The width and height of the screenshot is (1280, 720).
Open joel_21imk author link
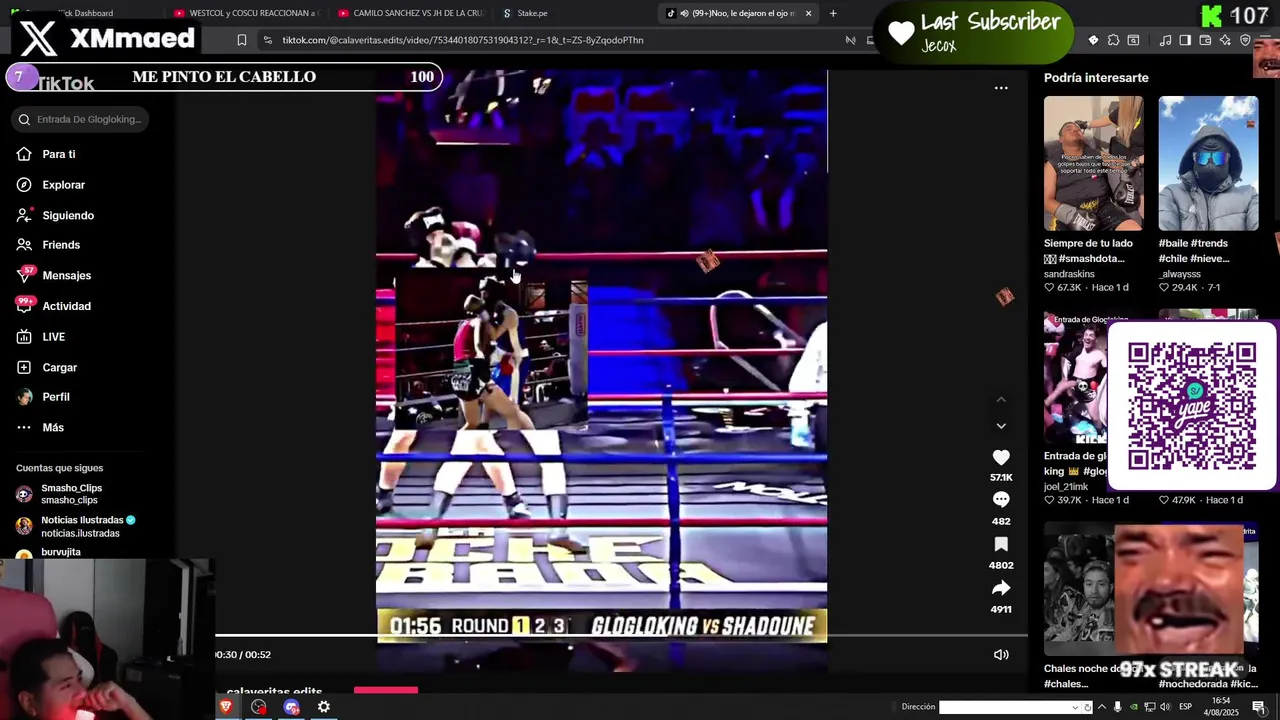1066,487
